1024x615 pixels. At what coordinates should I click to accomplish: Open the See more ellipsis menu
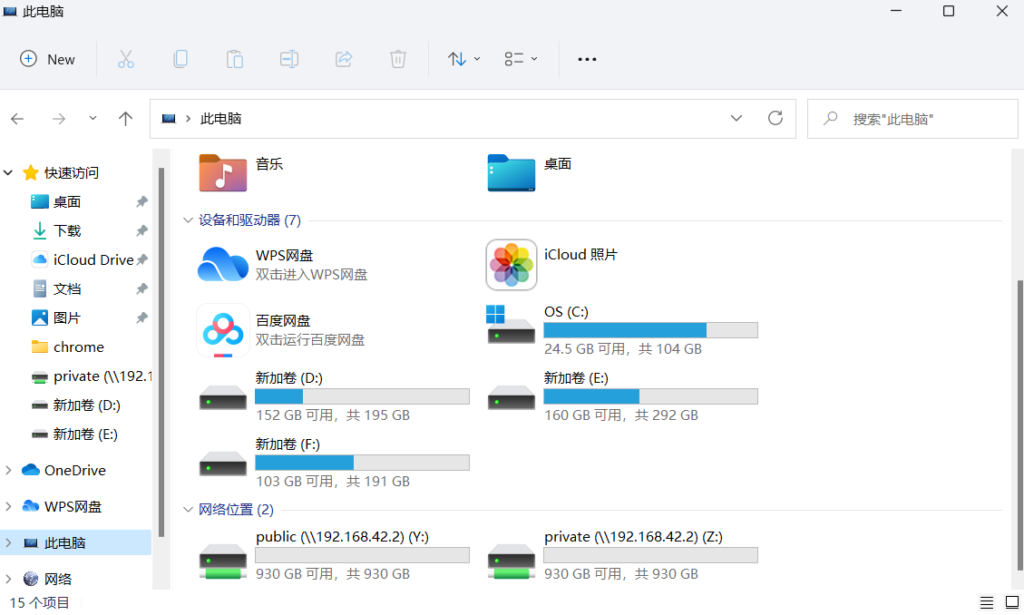click(587, 59)
